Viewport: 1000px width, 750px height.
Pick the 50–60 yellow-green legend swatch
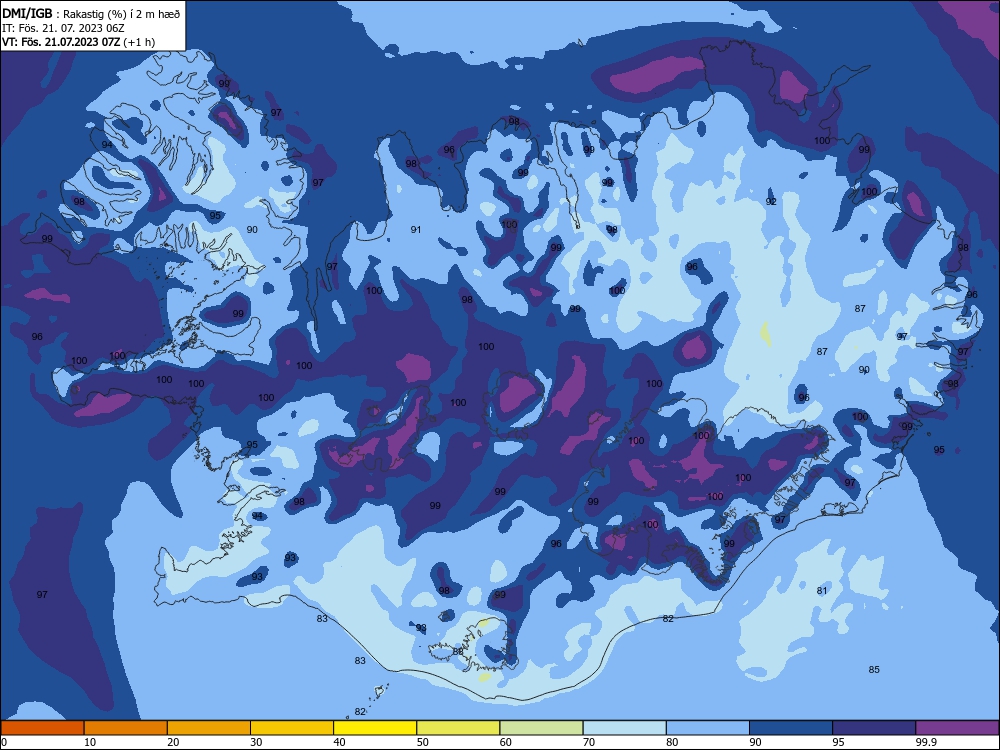point(459,728)
